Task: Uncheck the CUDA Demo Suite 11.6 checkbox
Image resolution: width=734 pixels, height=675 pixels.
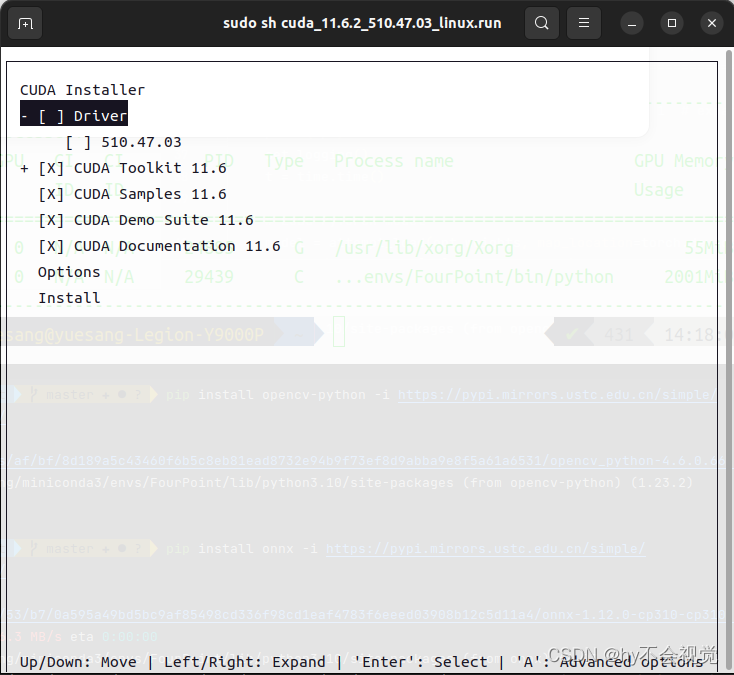Action: pos(51,220)
